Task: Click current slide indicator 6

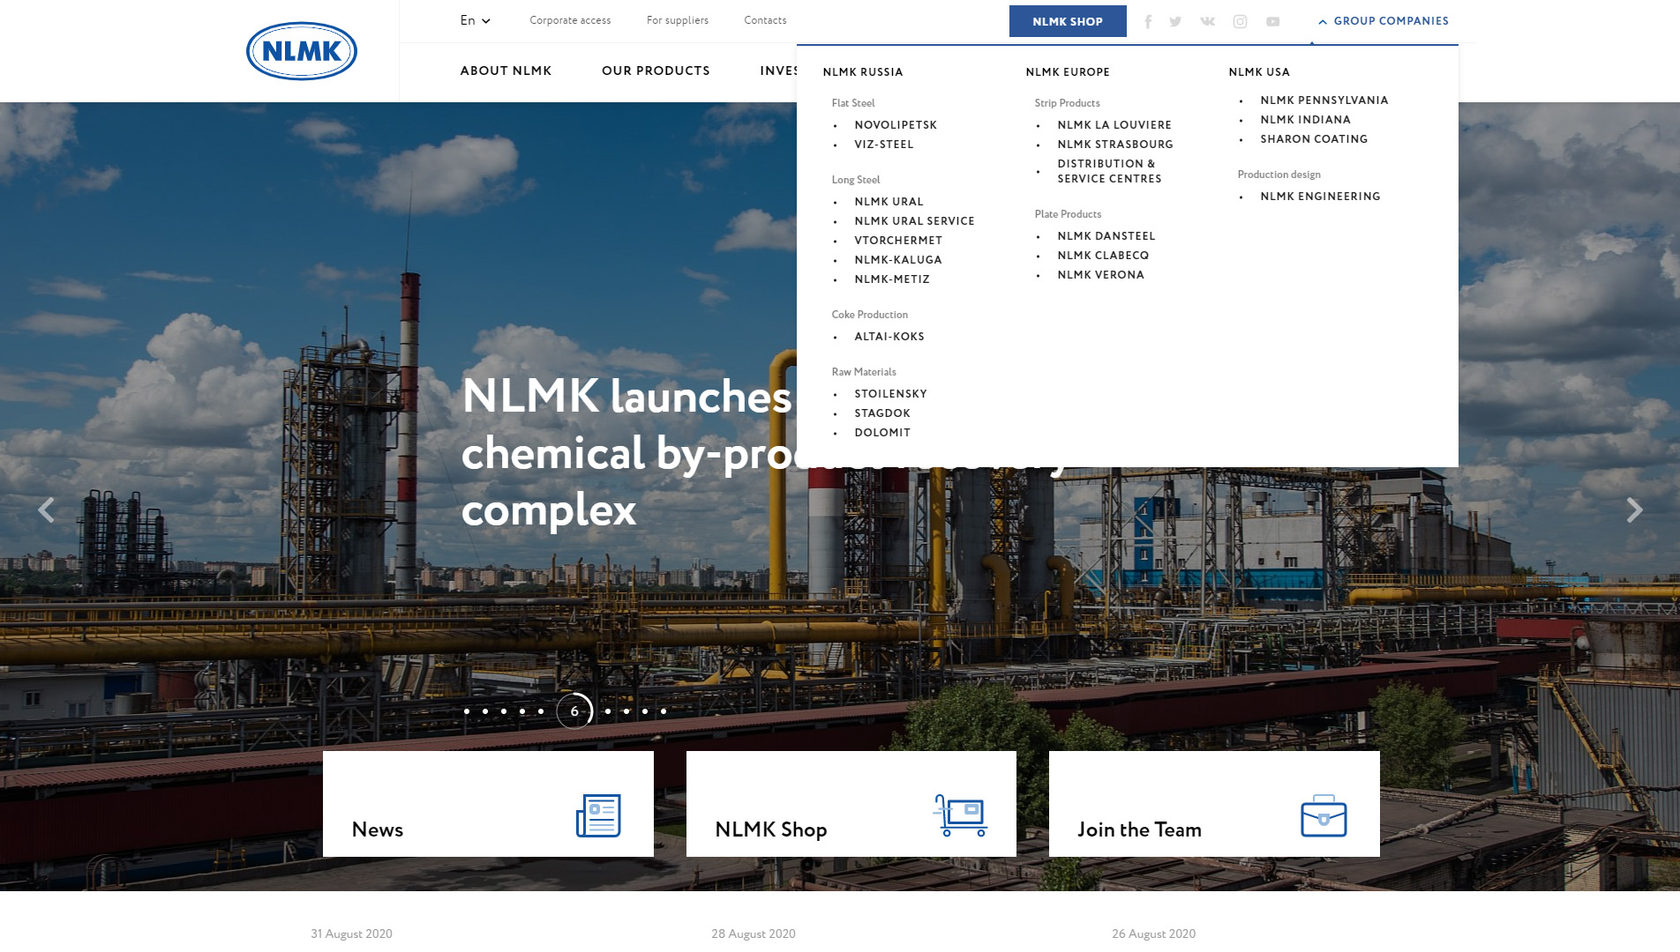Action: [x=574, y=711]
